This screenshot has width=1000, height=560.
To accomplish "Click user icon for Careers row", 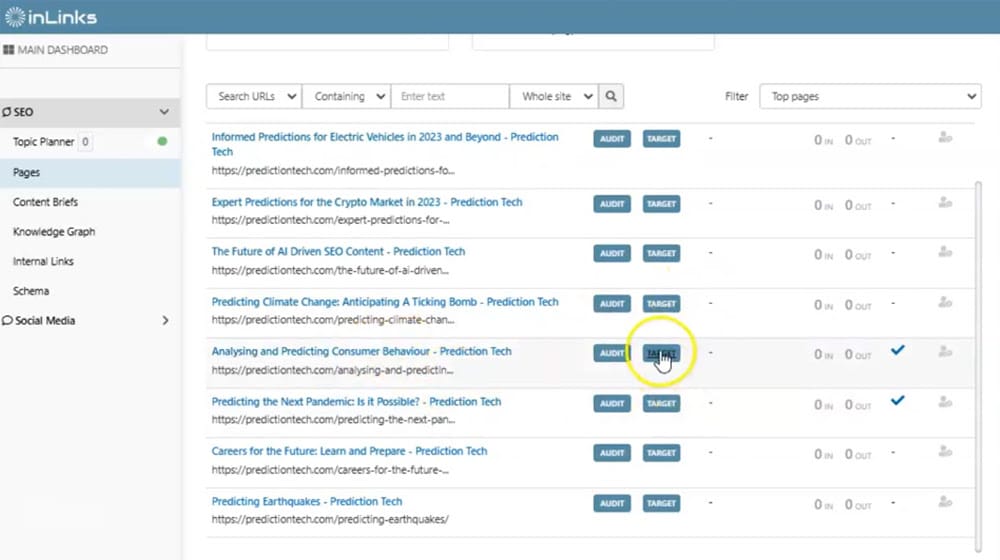I will pyautogui.click(x=945, y=452).
